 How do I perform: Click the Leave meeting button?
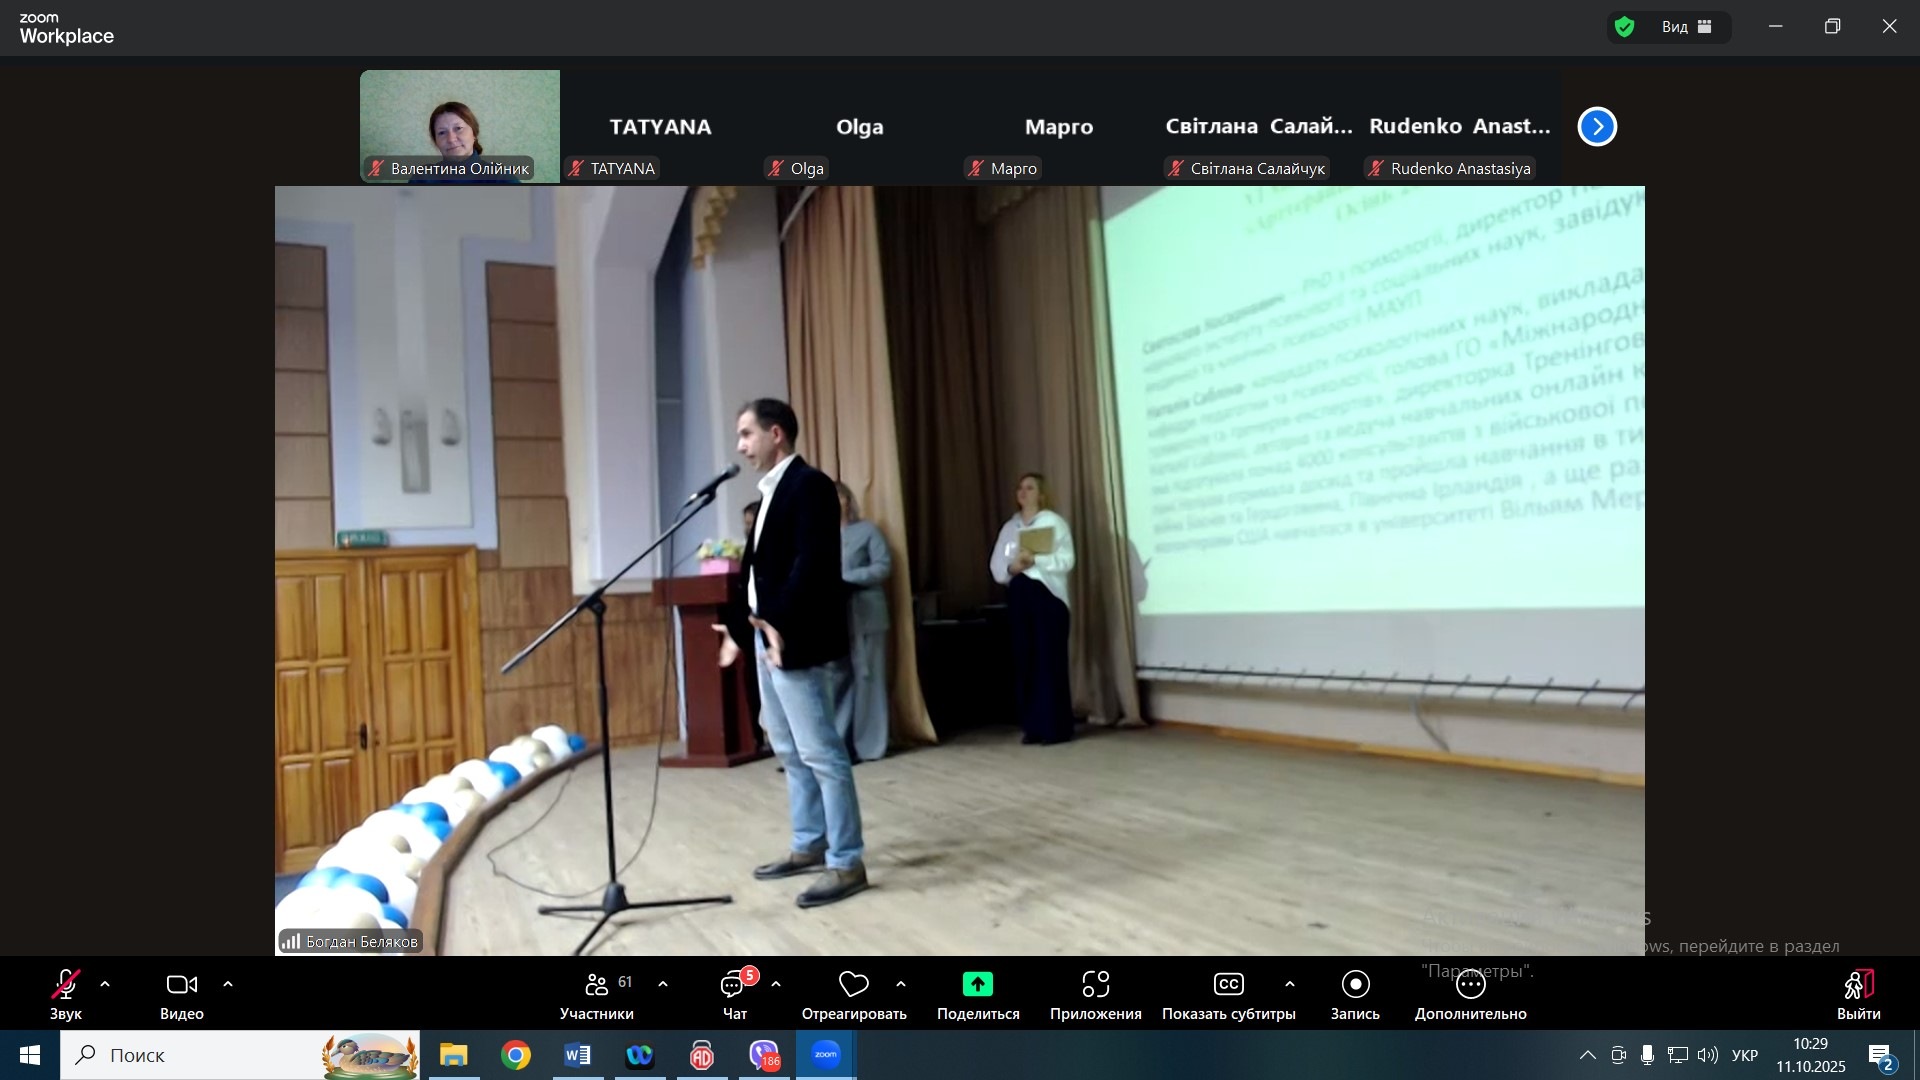pyautogui.click(x=1858, y=985)
